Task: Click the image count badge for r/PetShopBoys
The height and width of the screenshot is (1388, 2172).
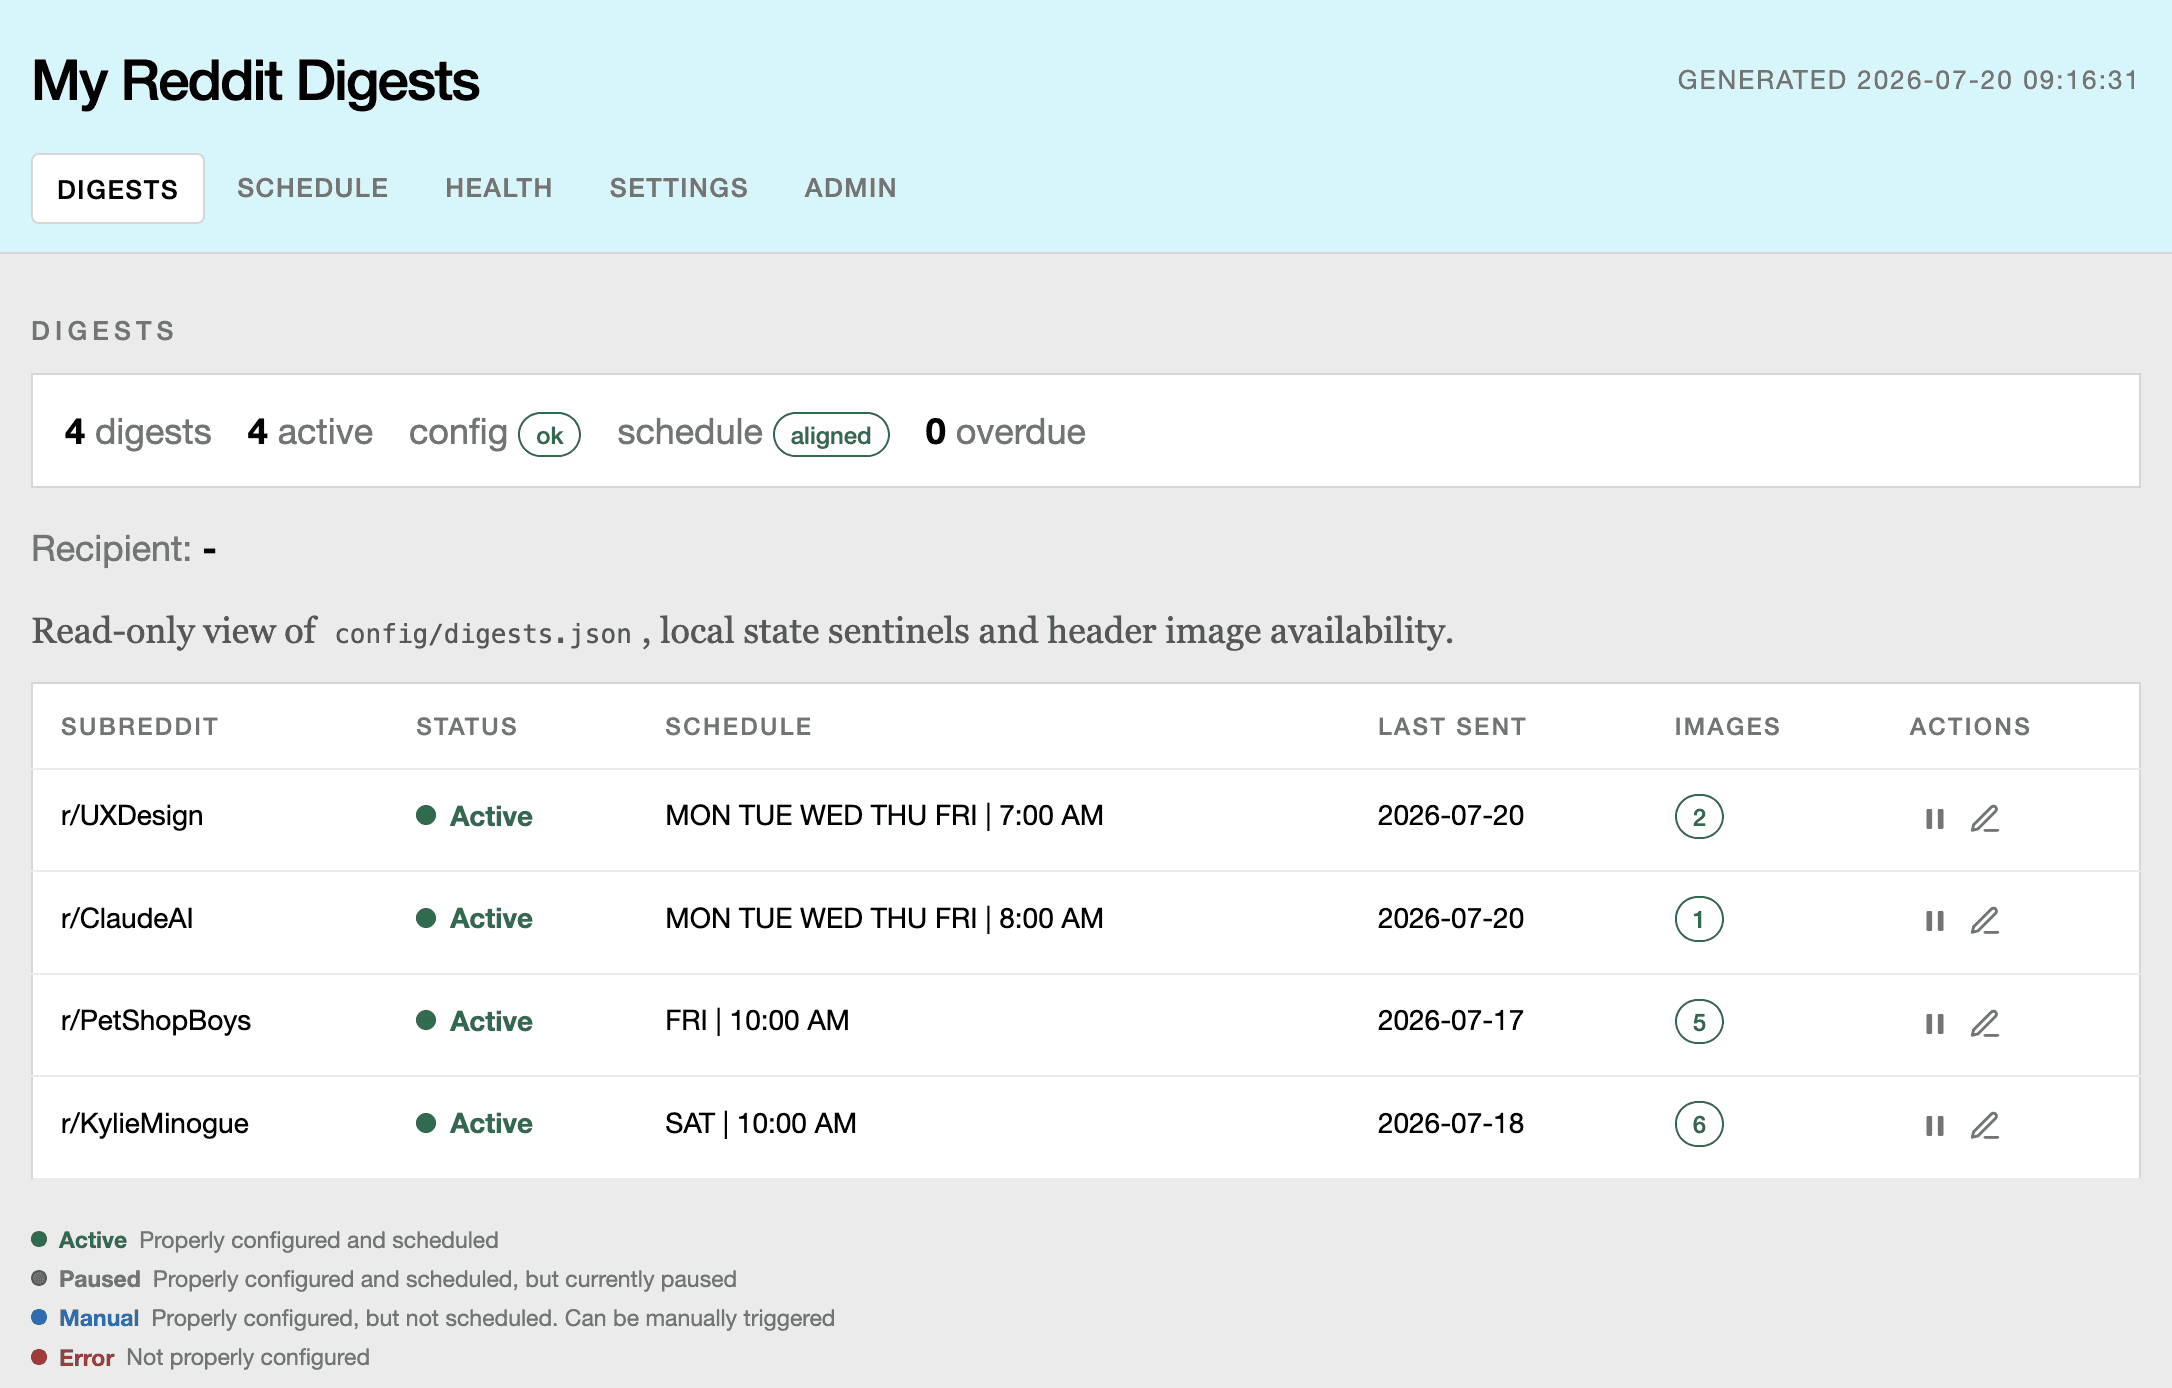Action: click(x=1699, y=1022)
